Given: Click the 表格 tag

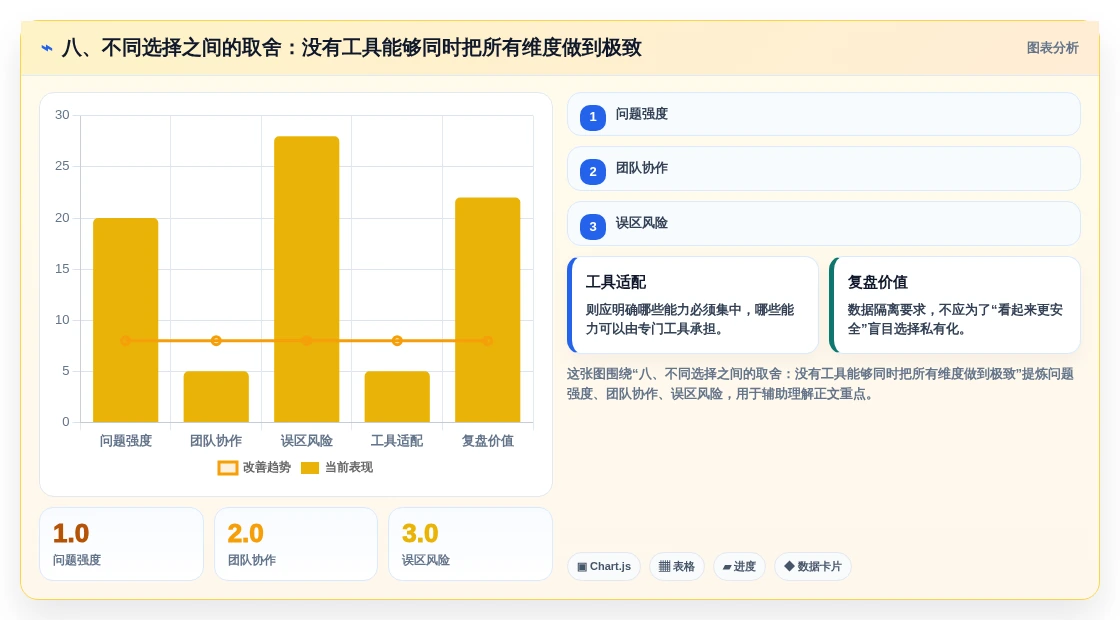Looking at the screenshot, I should (677, 566).
